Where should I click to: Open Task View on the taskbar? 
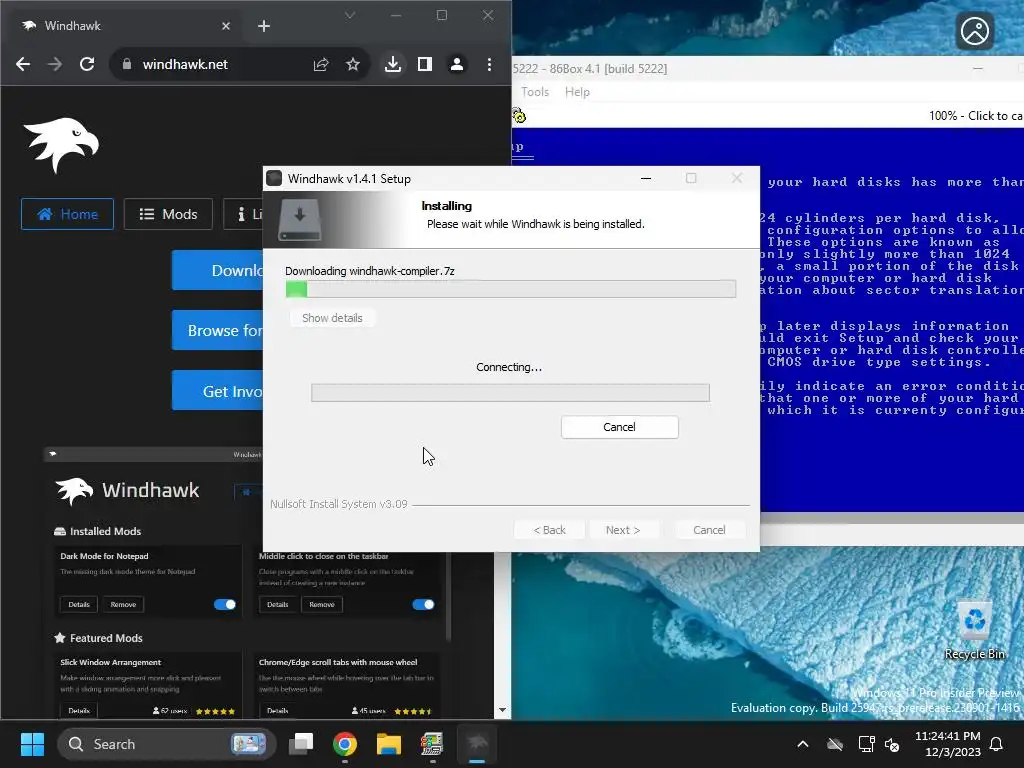click(x=302, y=744)
